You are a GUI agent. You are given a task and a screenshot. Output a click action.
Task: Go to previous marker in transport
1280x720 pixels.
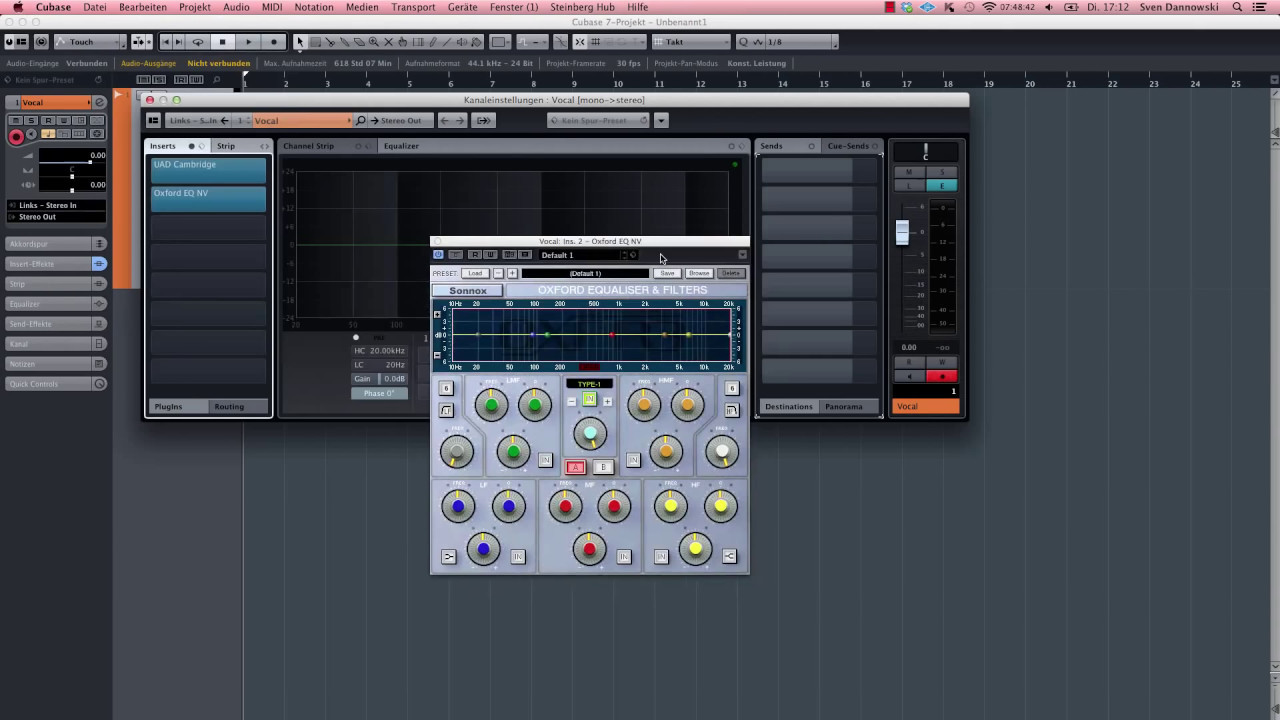pos(166,42)
